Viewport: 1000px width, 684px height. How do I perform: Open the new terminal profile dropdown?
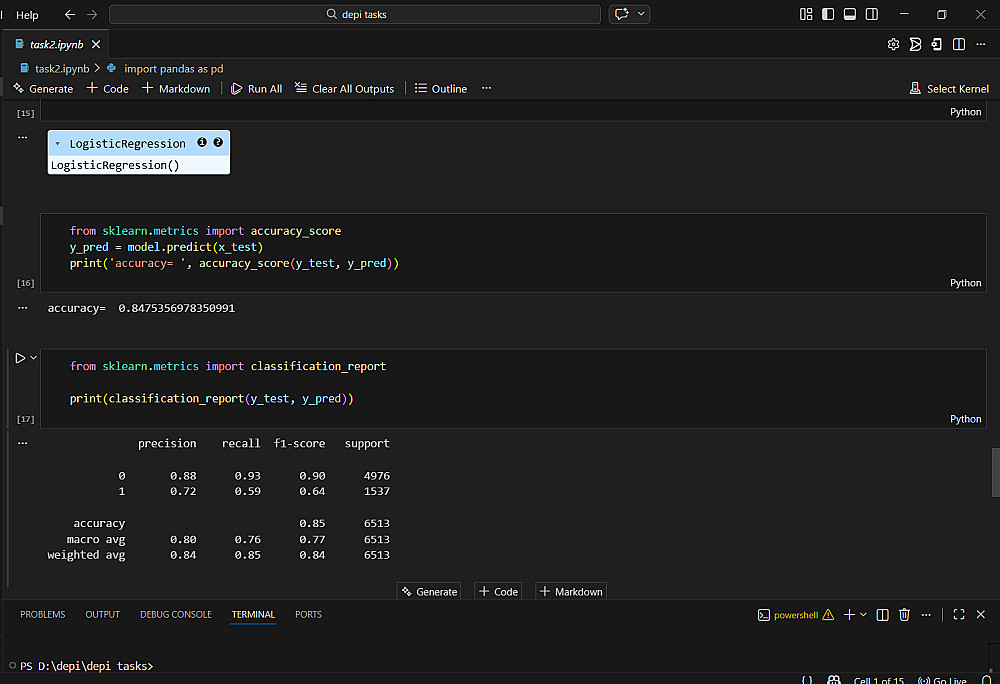pos(863,615)
